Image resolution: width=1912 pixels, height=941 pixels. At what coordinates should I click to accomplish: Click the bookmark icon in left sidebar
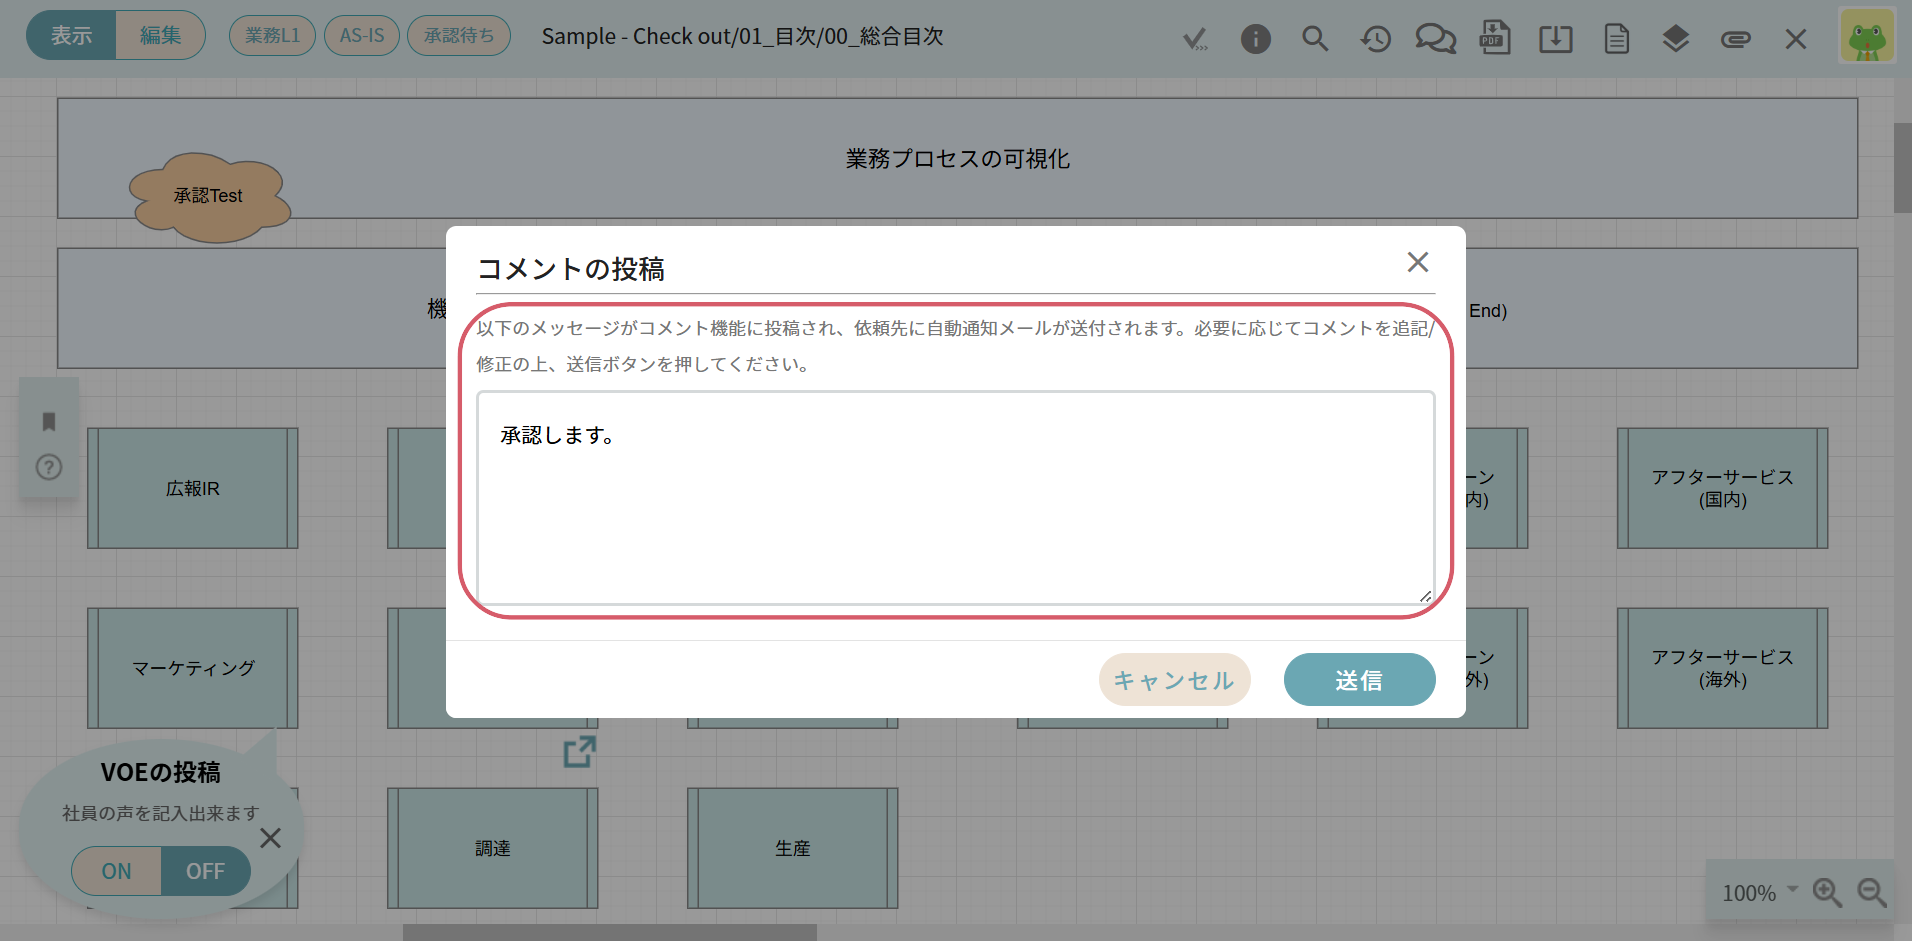pyautogui.click(x=49, y=422)
